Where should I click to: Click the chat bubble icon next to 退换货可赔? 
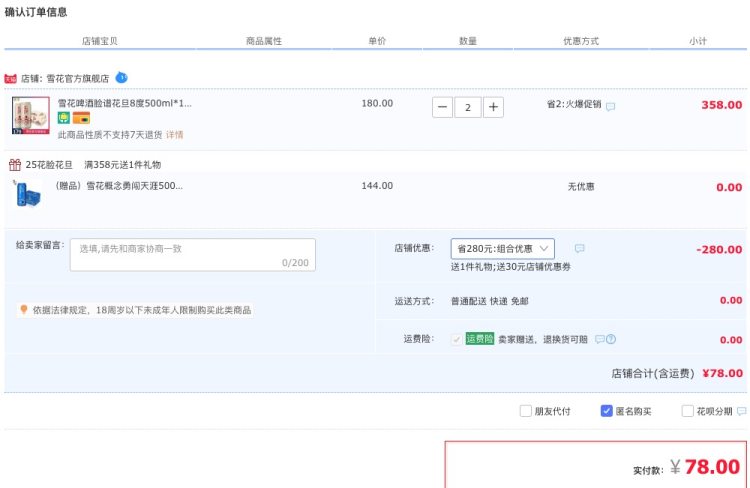tap(599, 339)
